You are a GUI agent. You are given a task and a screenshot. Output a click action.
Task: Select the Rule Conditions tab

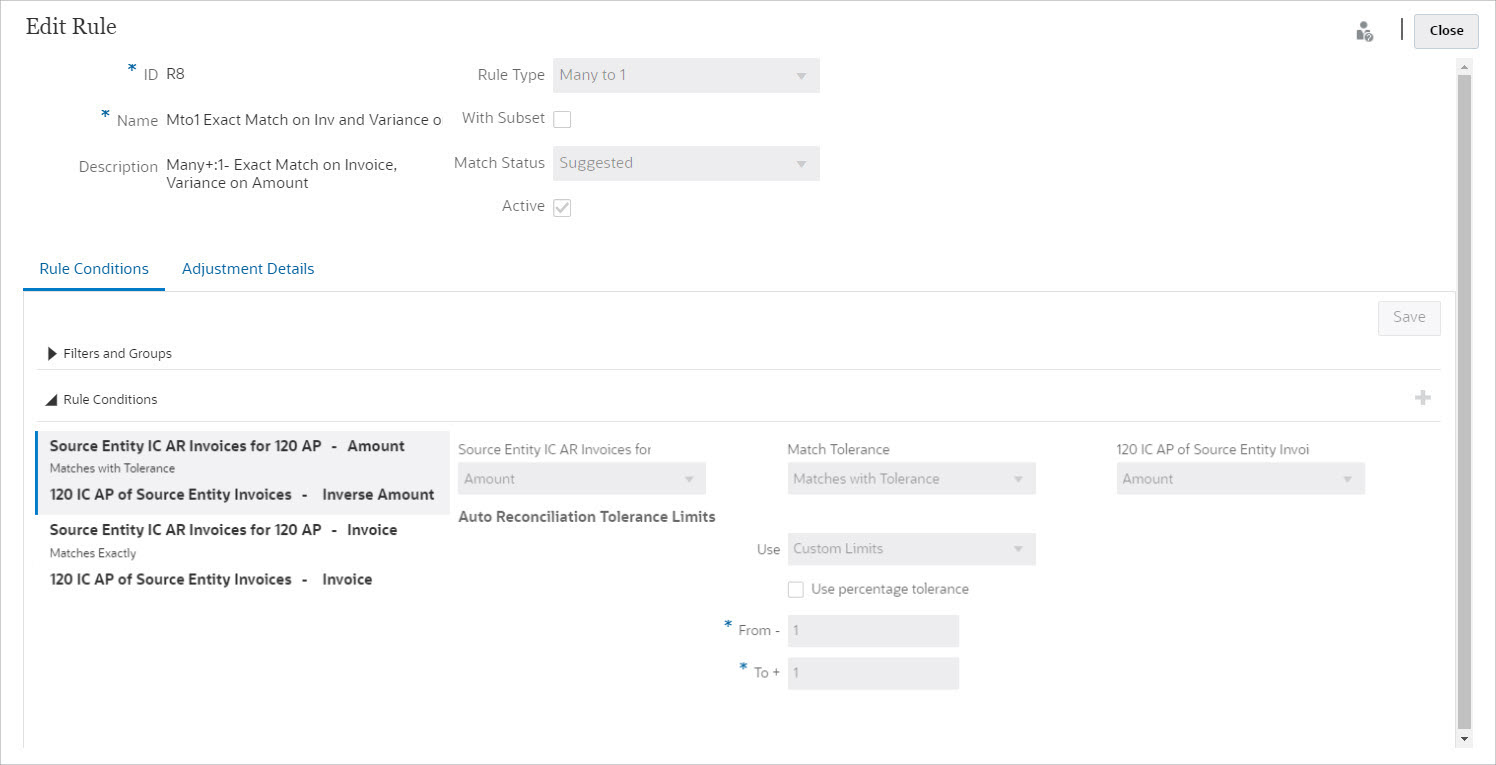click(x=94, y=269)
